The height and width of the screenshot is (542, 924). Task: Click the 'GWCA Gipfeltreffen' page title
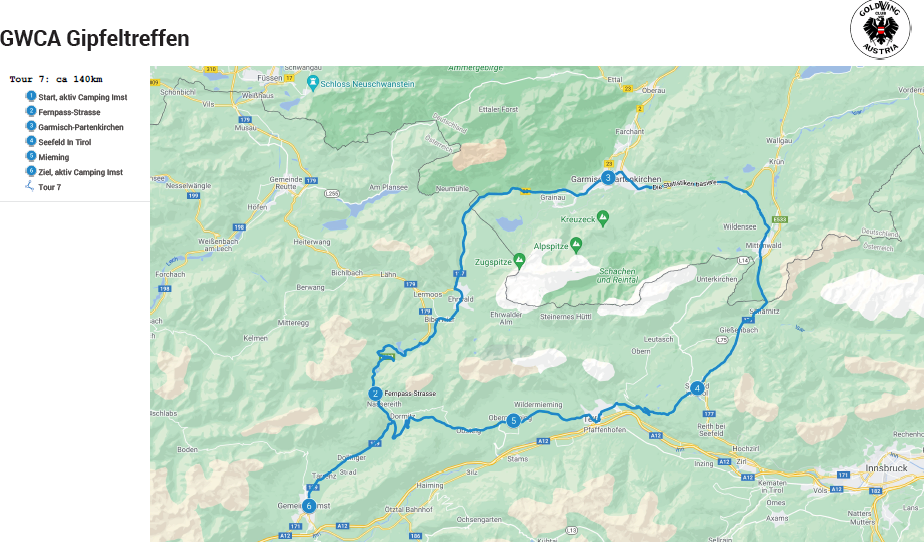click(95, 38)
